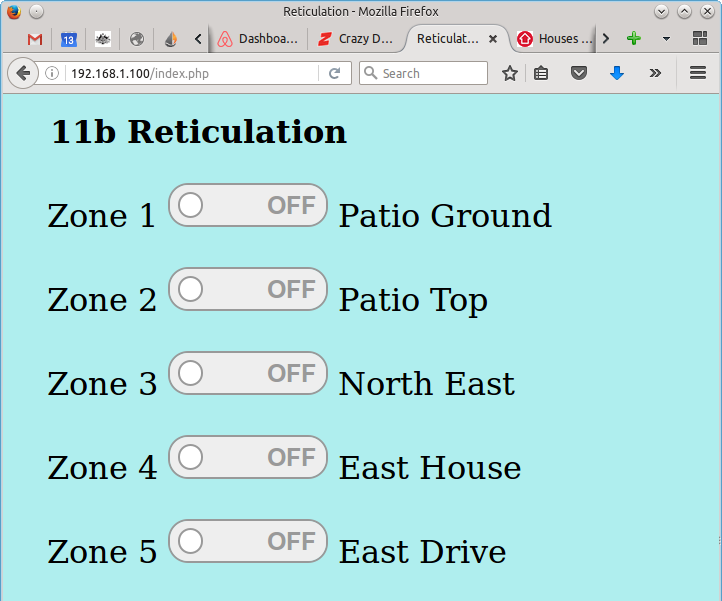Show site information icon in the address bar
This screenshot has height=601, width=722.
[52, 73]
